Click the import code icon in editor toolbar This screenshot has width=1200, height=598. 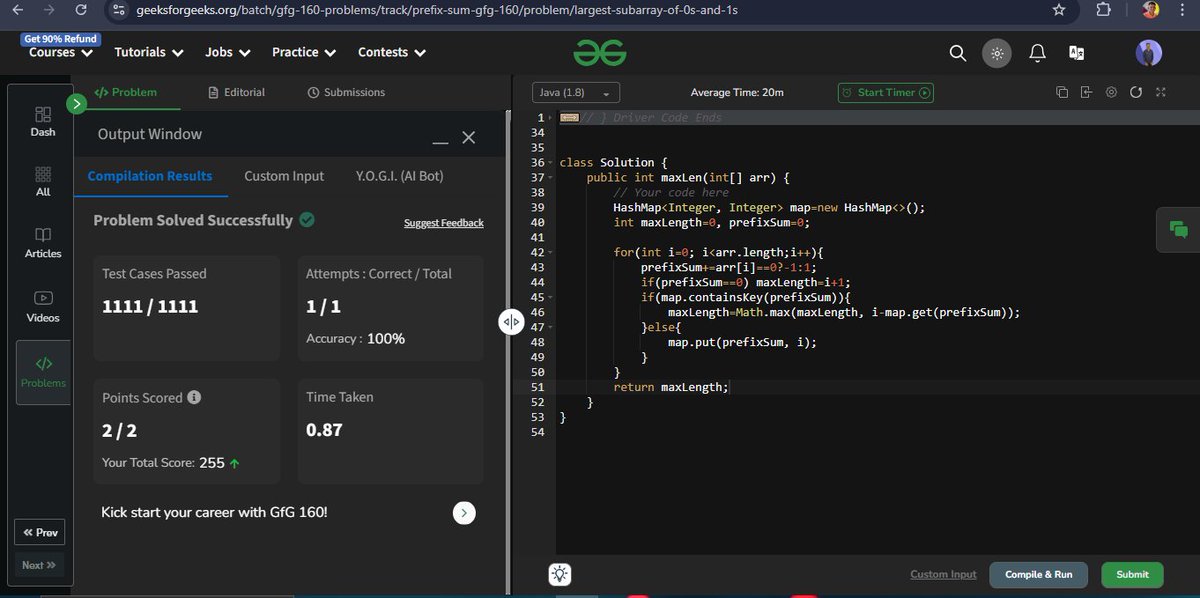(1087, 92)
